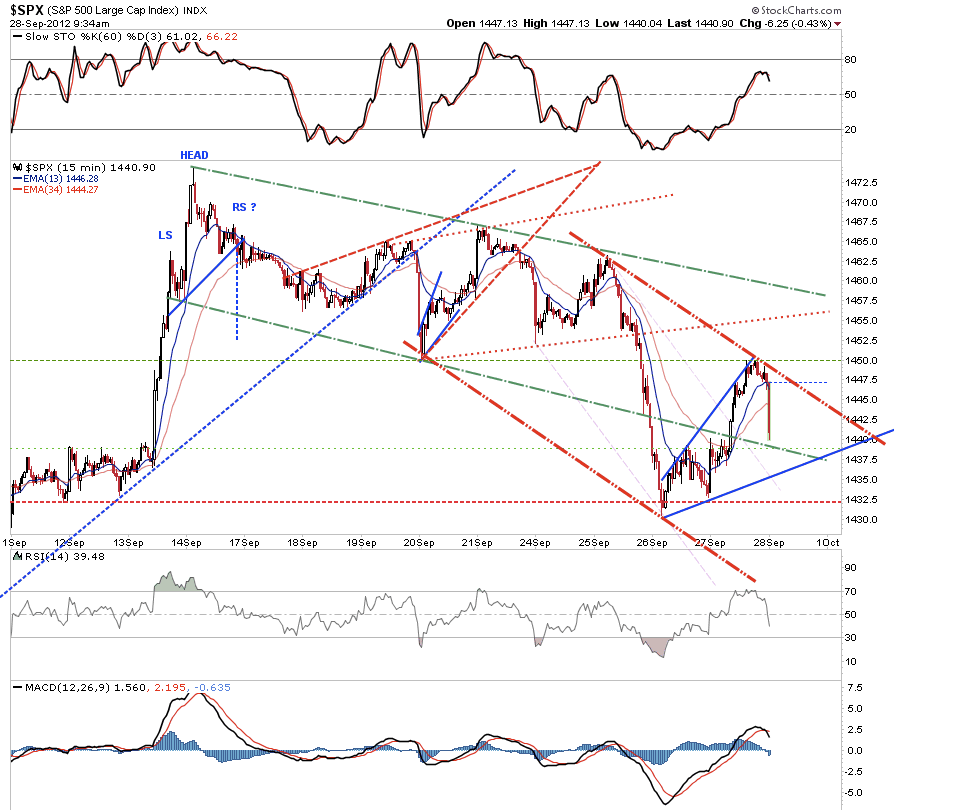Click the 1432.5 price axis label
The width and height of the screenshot is (959, 810).
(861, 499)
